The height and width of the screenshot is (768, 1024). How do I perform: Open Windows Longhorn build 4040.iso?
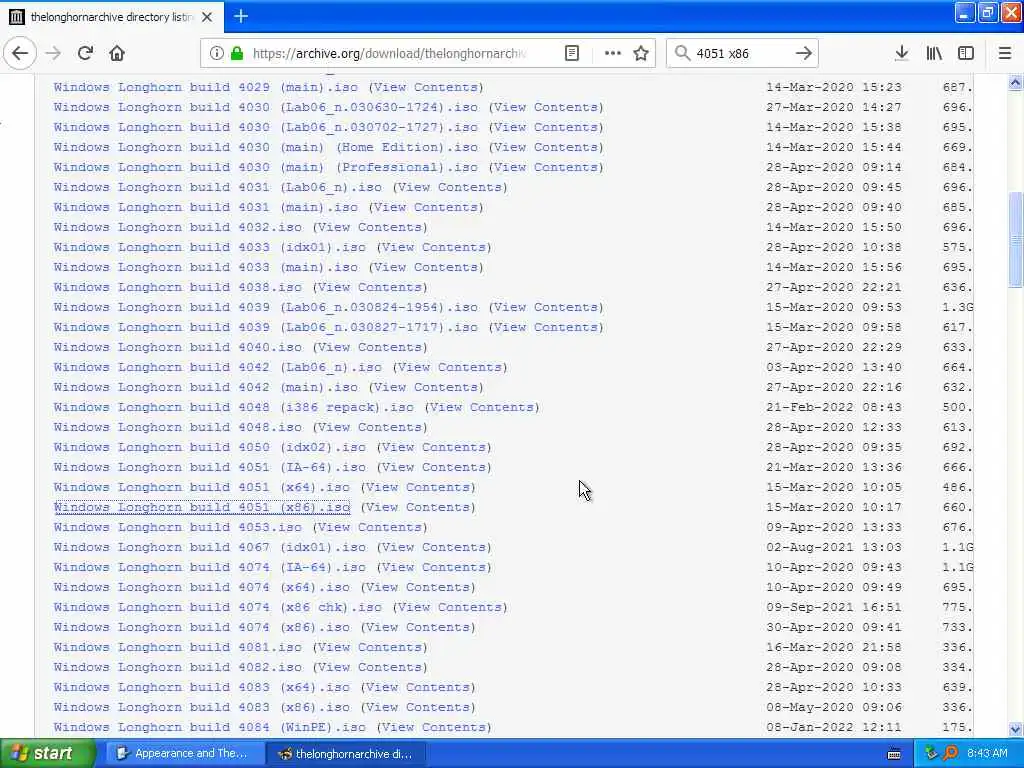click(x=178, y=347)
